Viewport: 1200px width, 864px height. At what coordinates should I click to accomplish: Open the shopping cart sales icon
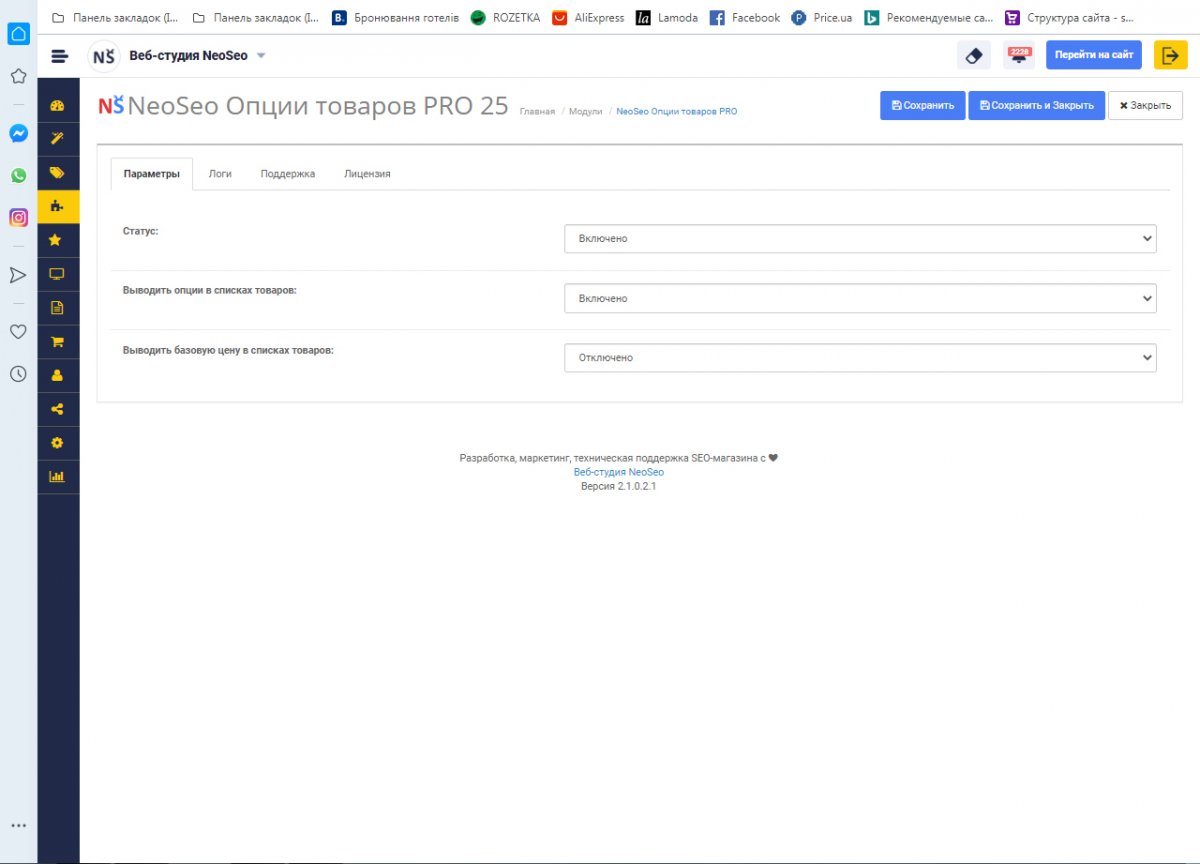(57, 342)
